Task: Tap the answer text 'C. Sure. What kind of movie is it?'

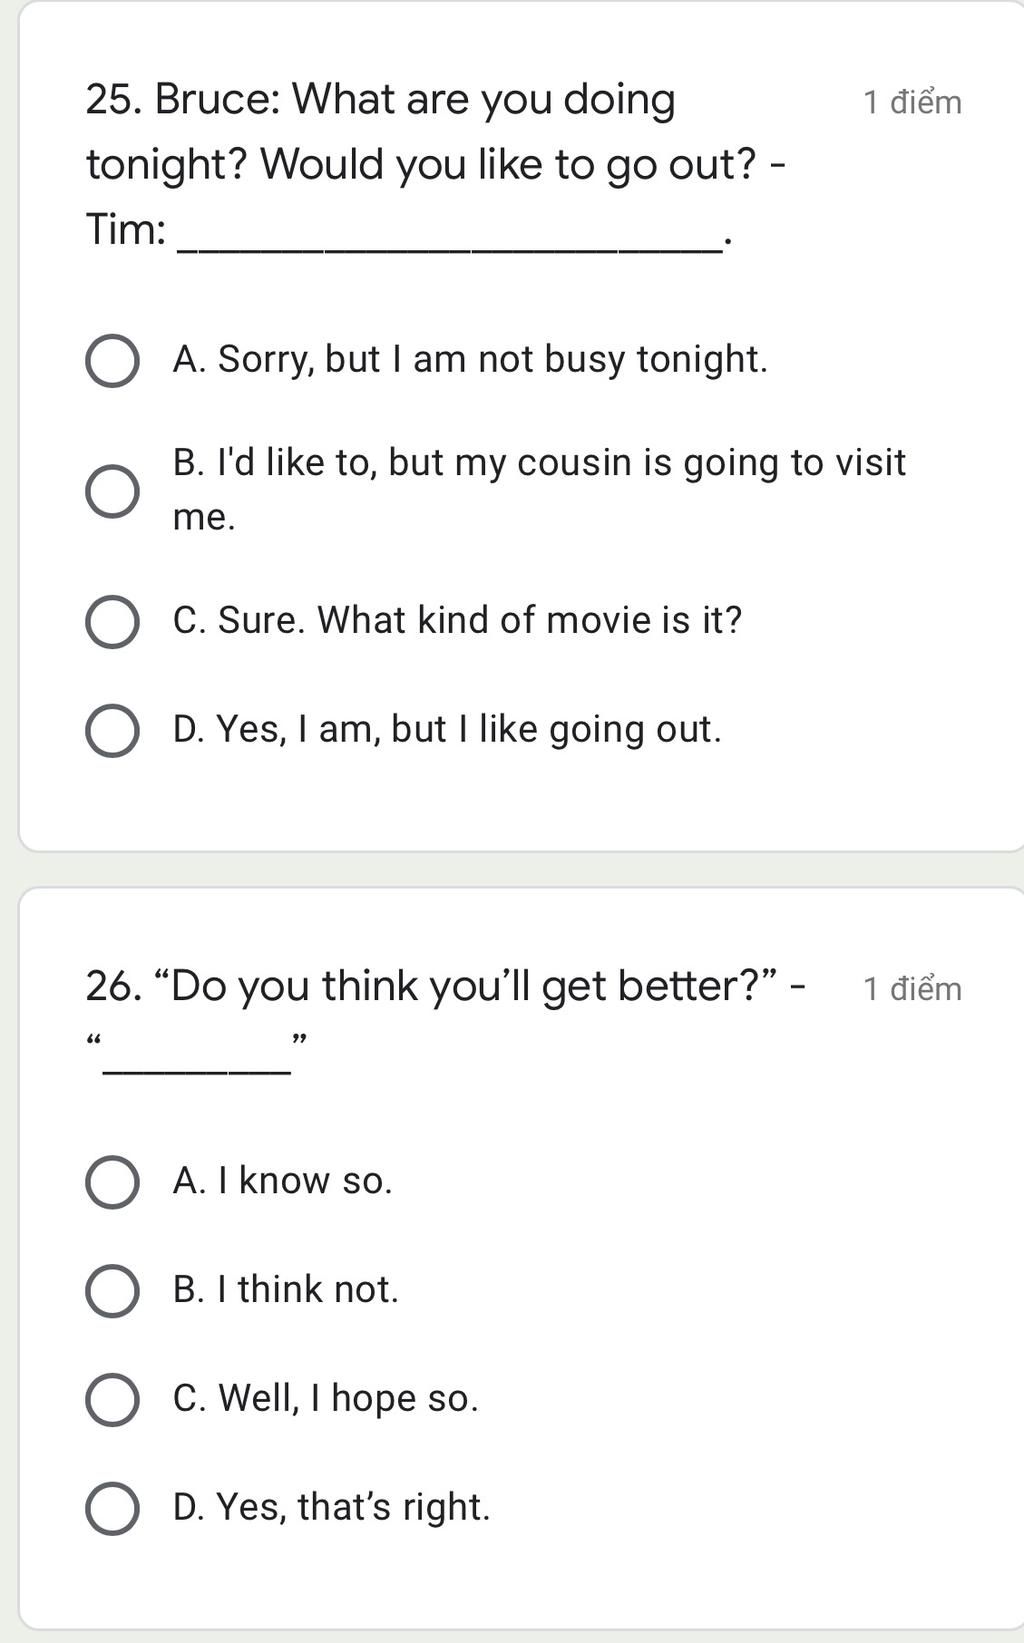Action: [457, 621]
